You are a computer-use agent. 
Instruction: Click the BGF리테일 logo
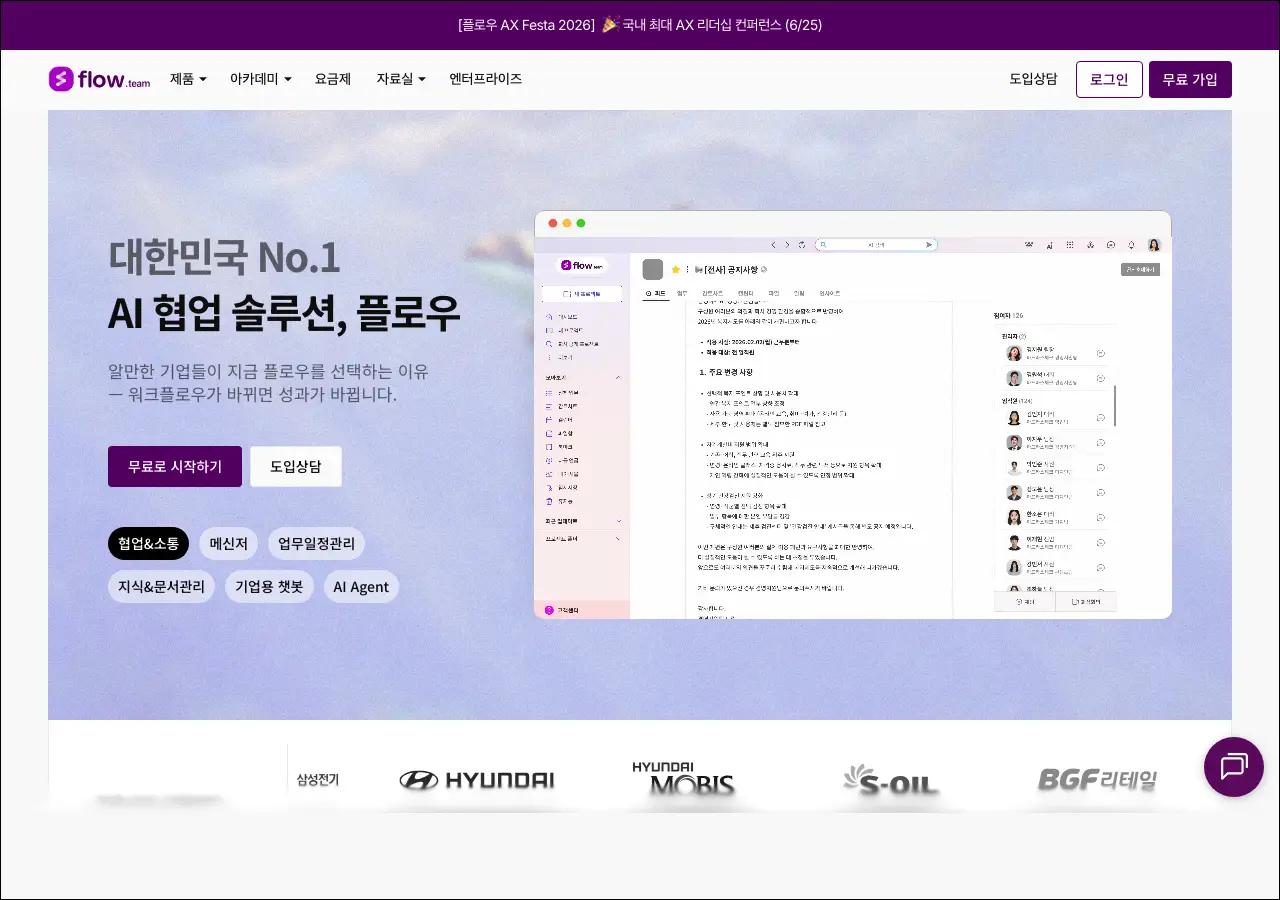click(x=1097, y=780)
